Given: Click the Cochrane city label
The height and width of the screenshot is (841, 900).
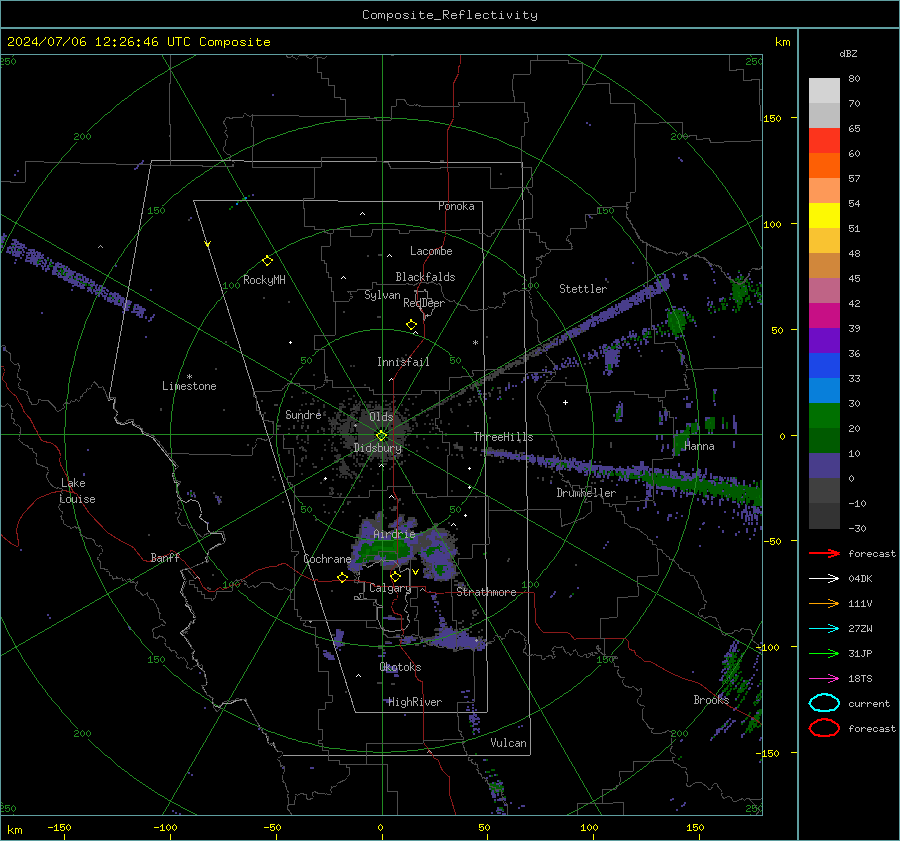Looking at the screenshot, I should 327,559.
